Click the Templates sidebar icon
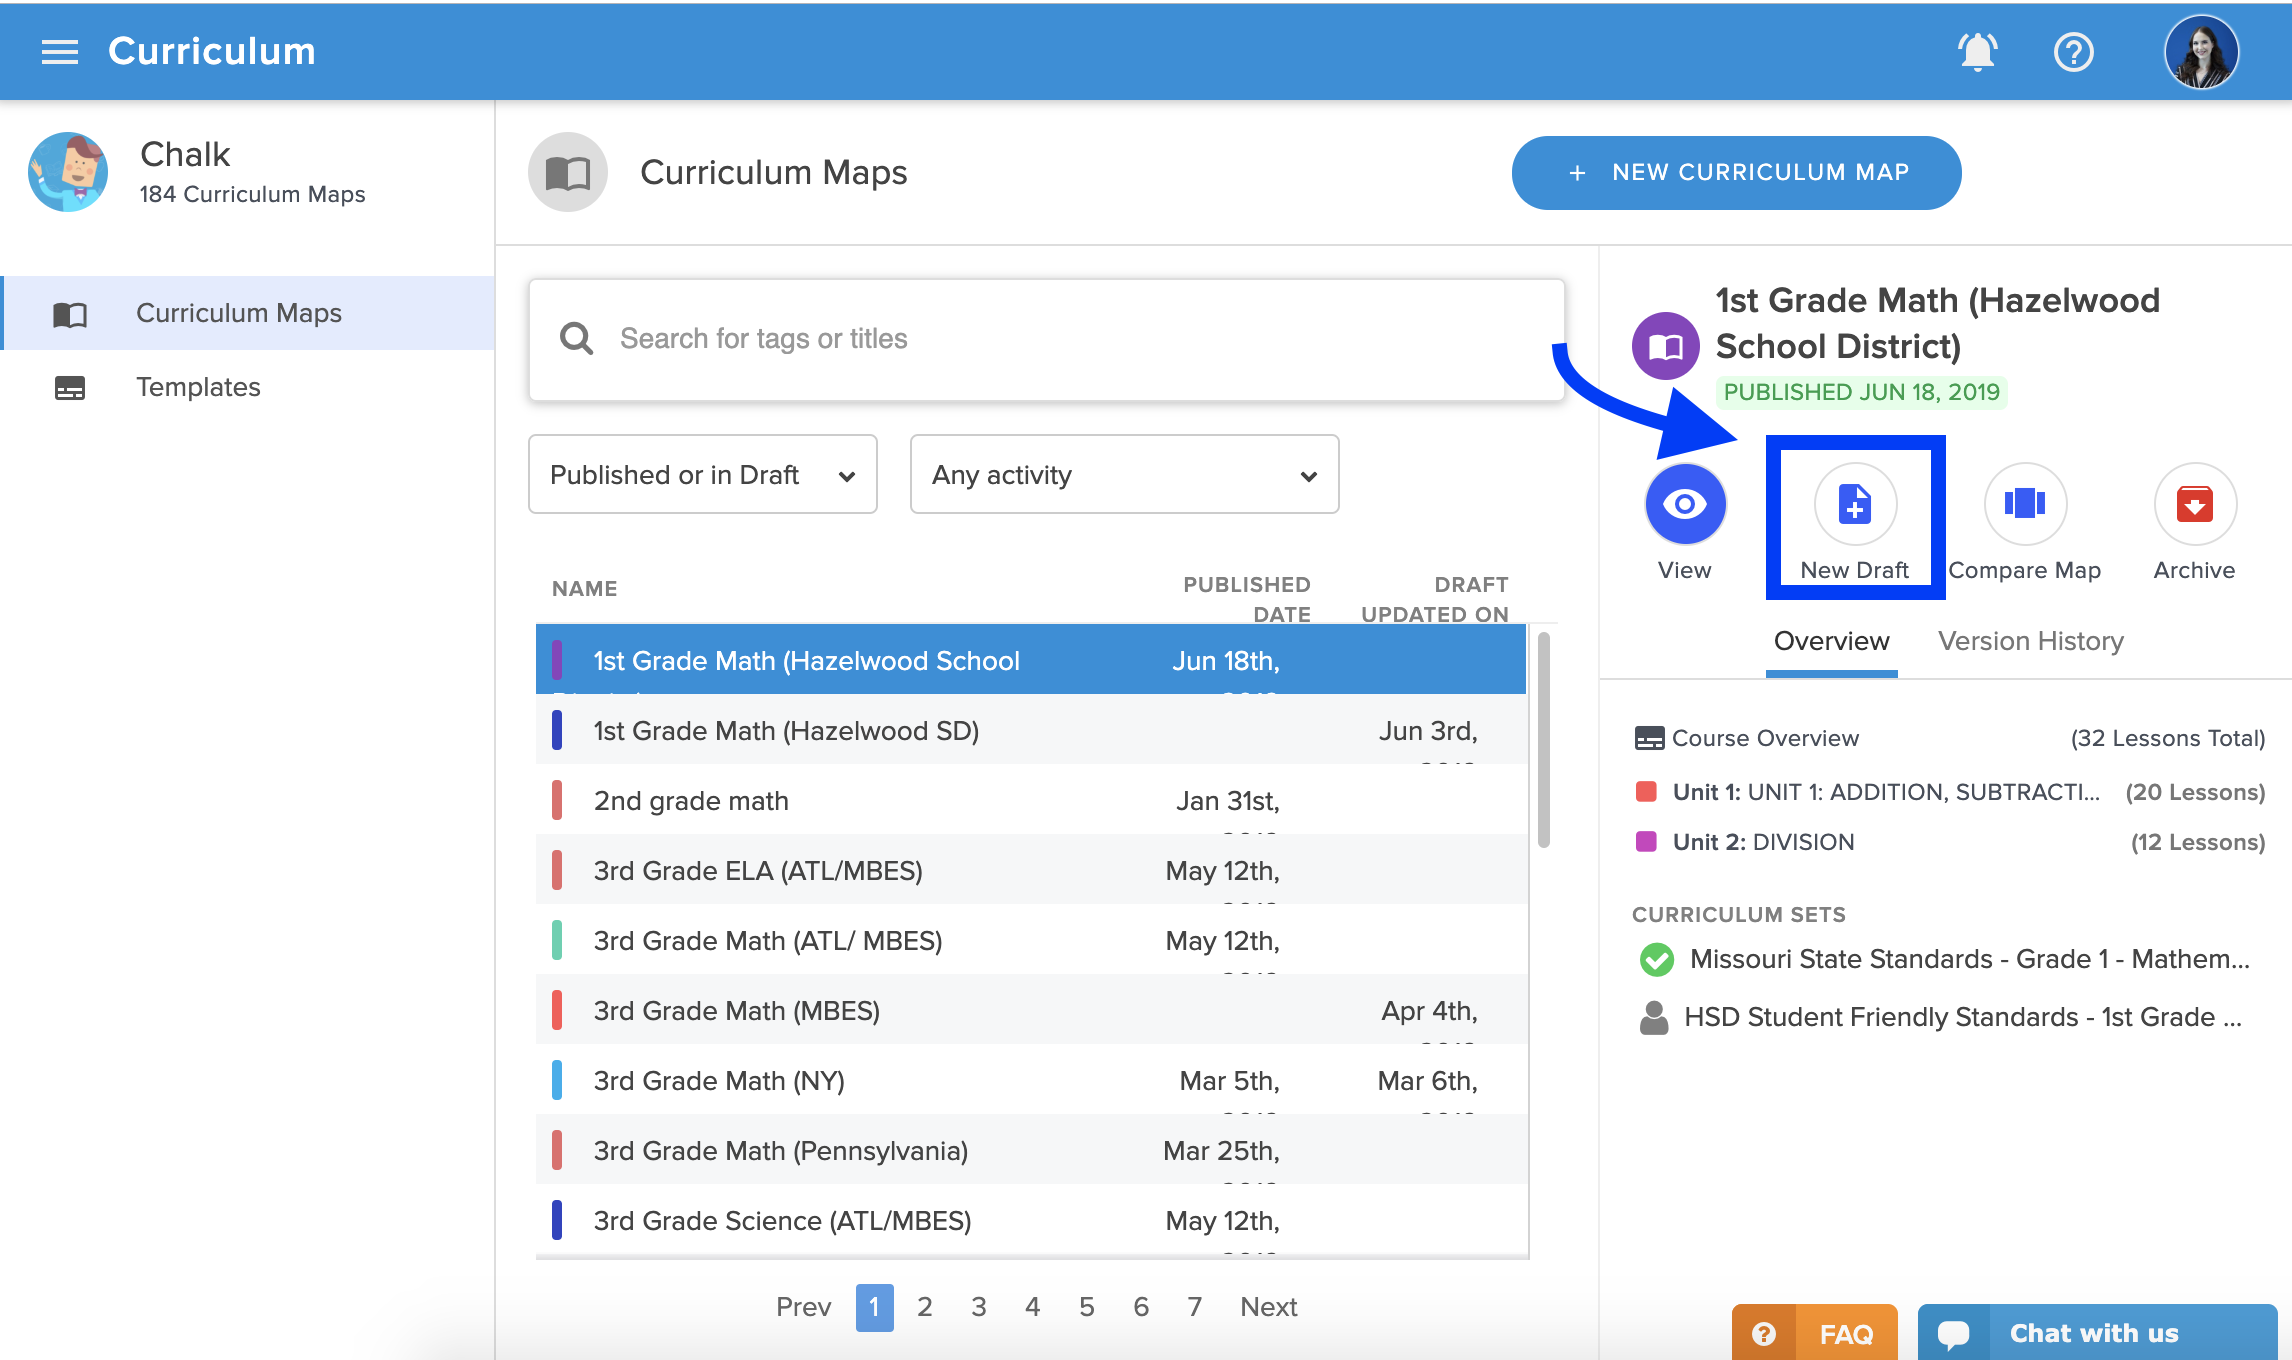This screenshot has height=1360, width=2292. click(70, 388)
